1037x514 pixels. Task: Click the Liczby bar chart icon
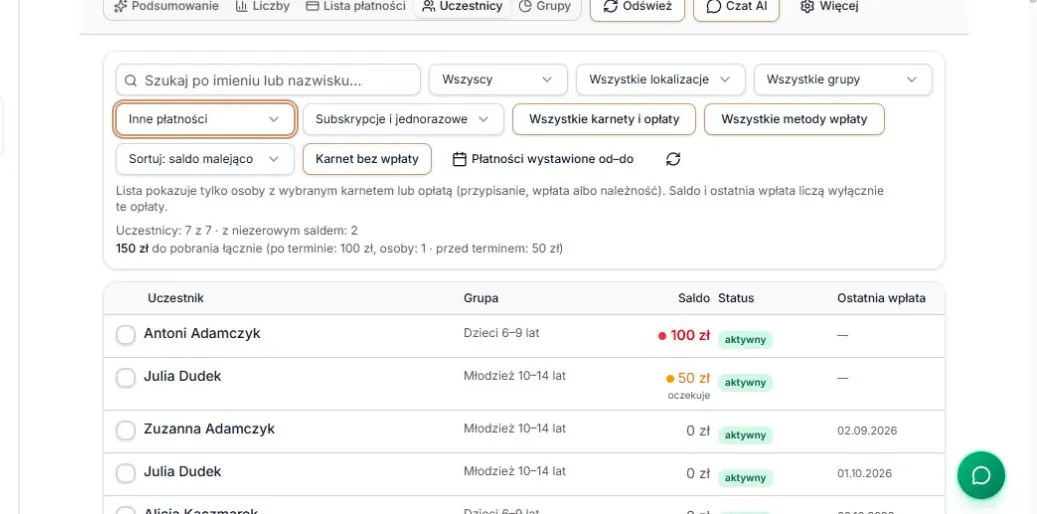coord(241,7)
